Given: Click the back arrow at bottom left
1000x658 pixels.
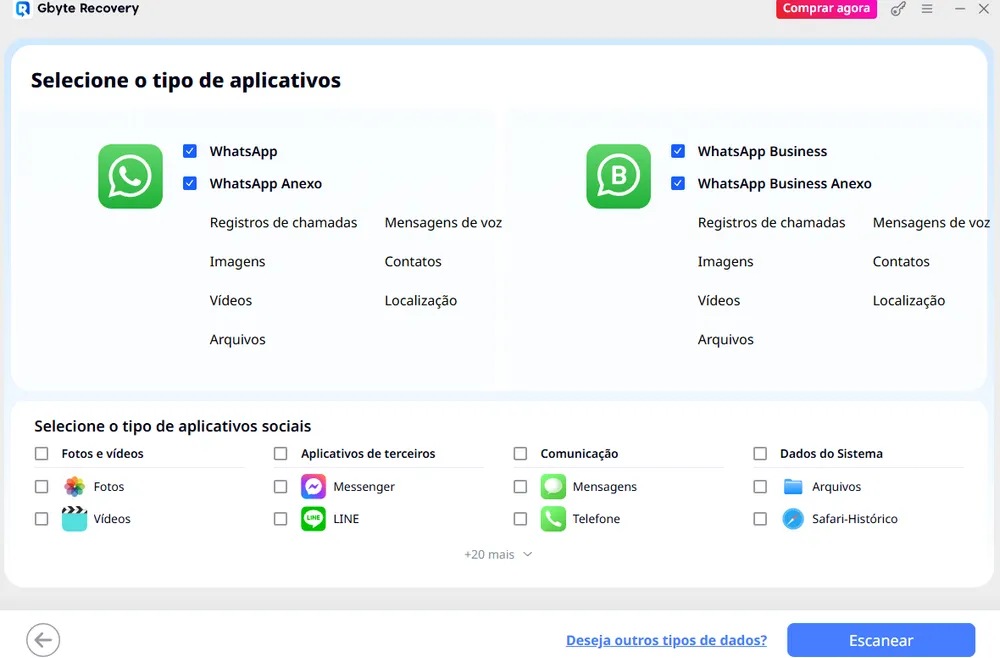Looking at the screenshot, I should [43, 639].
